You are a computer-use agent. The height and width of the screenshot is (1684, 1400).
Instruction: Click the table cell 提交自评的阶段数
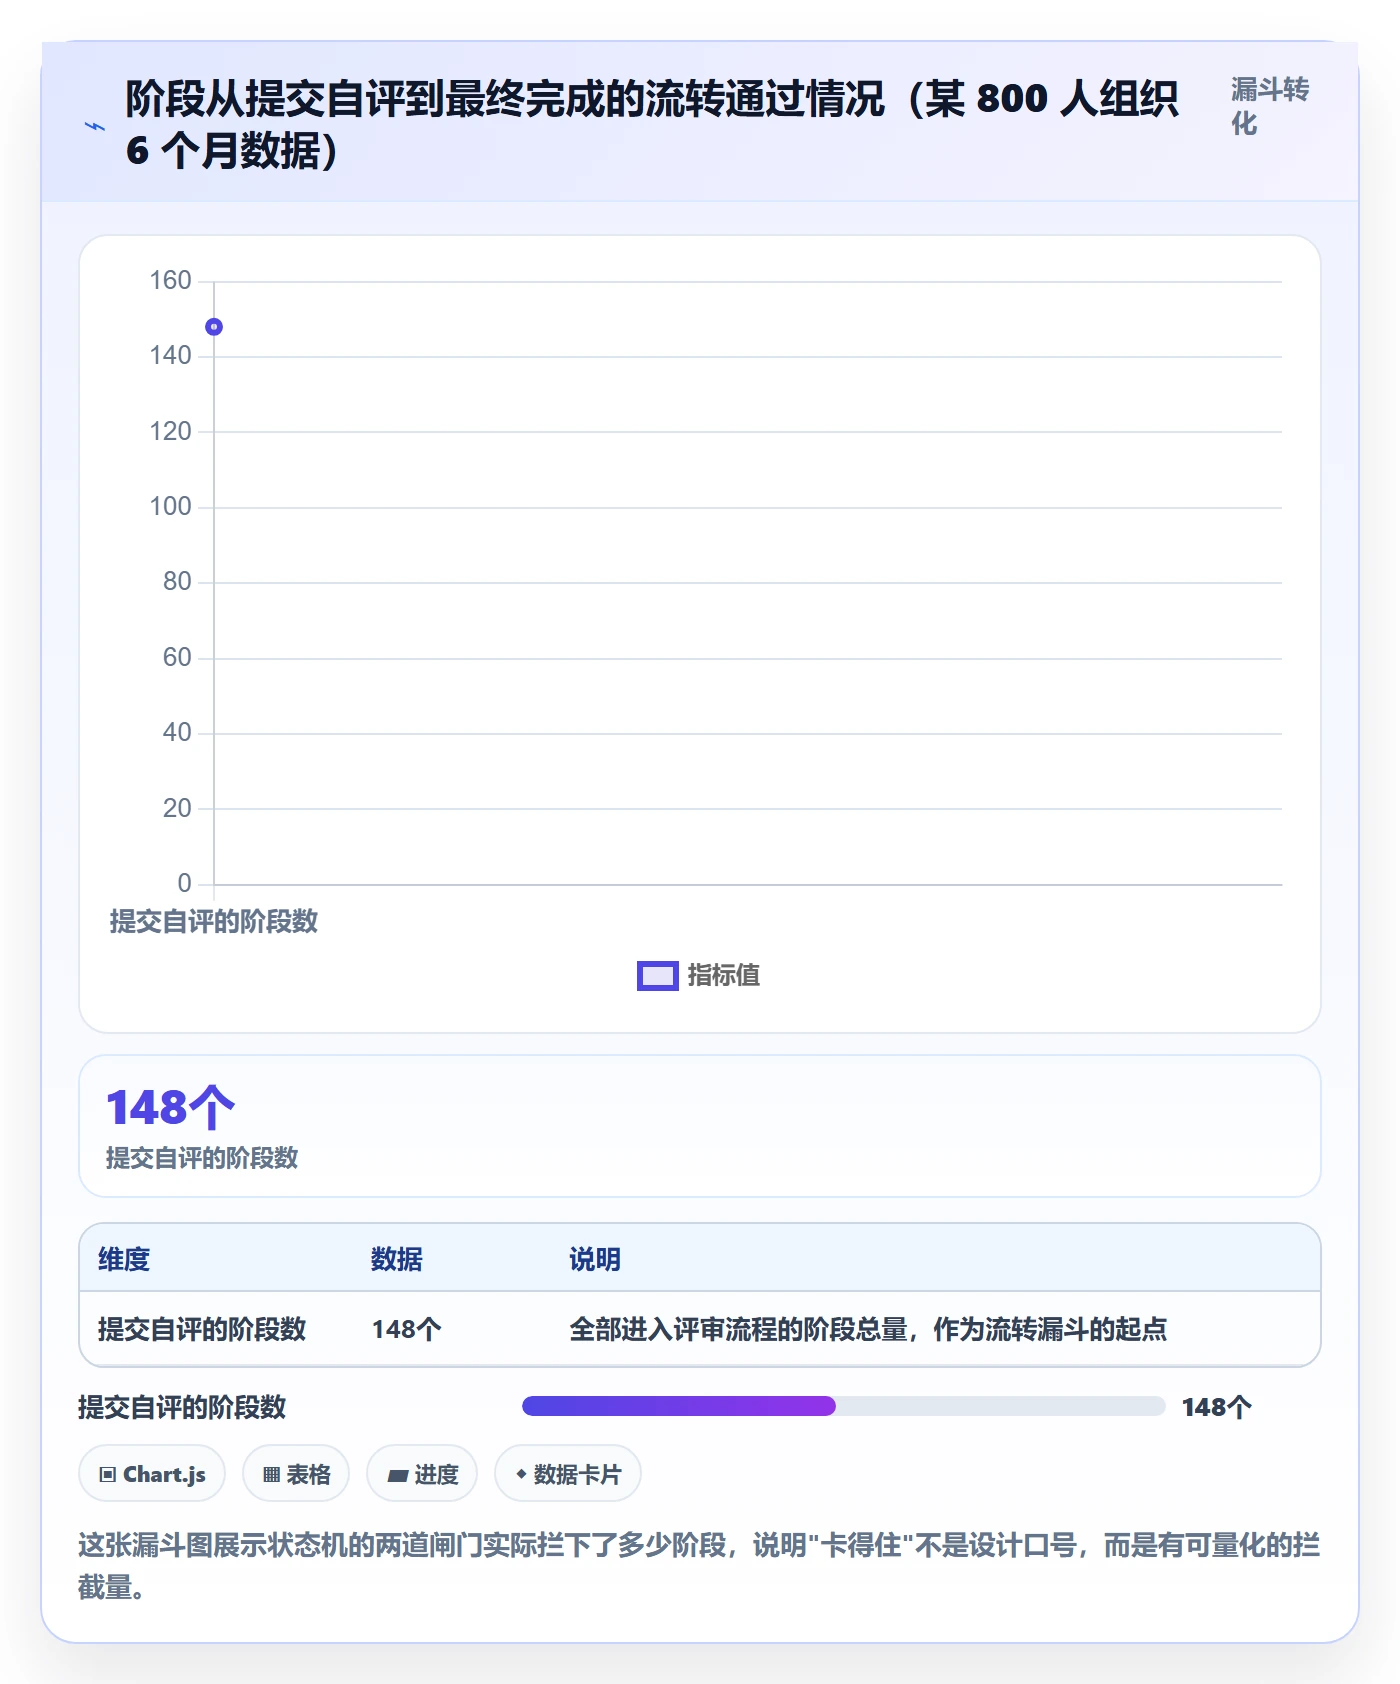pyautogui.click(x=202, y=1329)
